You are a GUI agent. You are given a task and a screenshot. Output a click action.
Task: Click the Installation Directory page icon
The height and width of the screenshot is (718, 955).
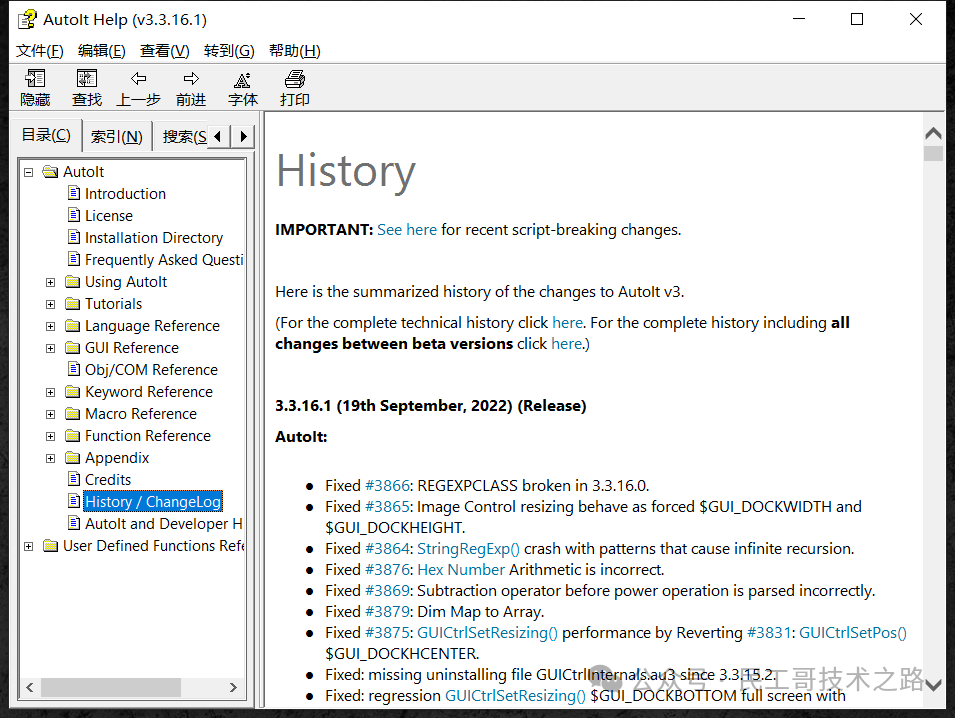pyautogui.click(x=74, y=237)
